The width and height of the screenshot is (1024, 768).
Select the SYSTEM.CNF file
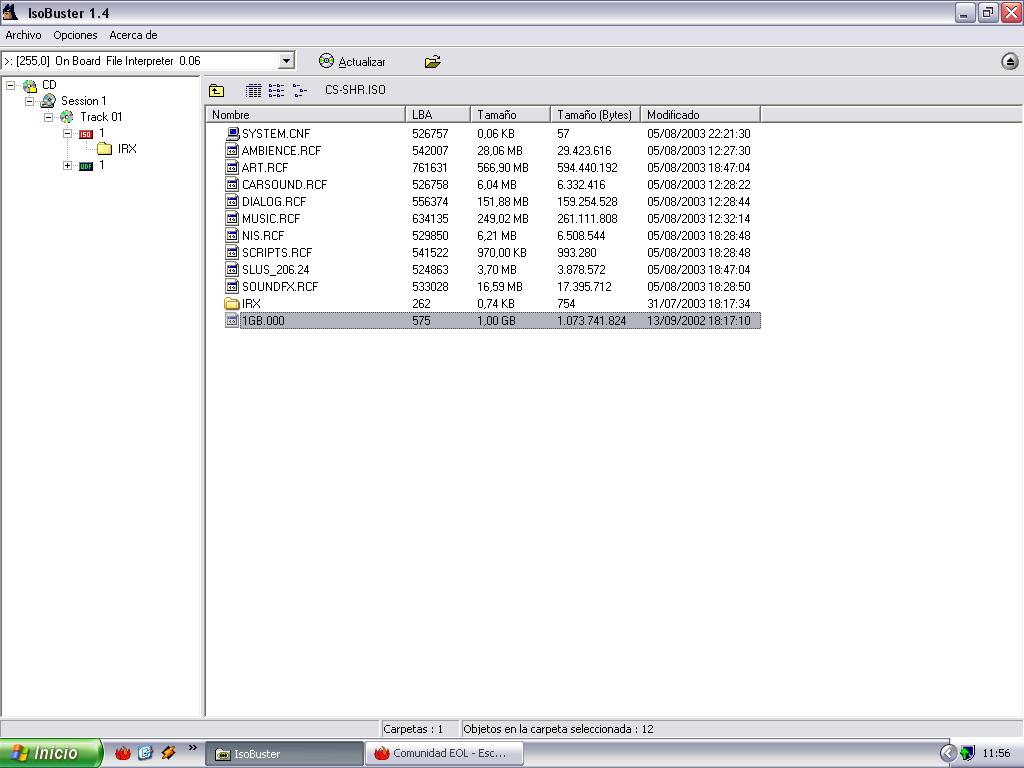click(275, 134)
